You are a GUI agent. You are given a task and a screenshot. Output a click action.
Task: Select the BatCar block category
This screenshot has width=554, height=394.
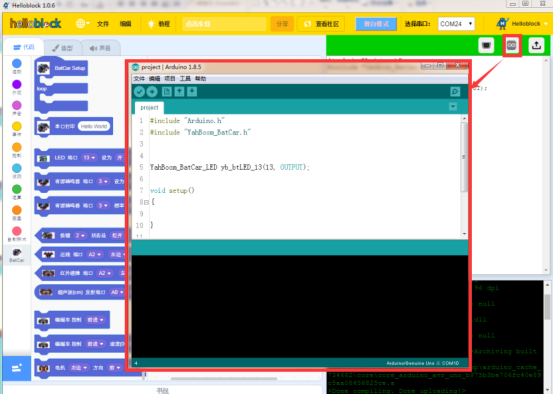(x=17, y=255)
